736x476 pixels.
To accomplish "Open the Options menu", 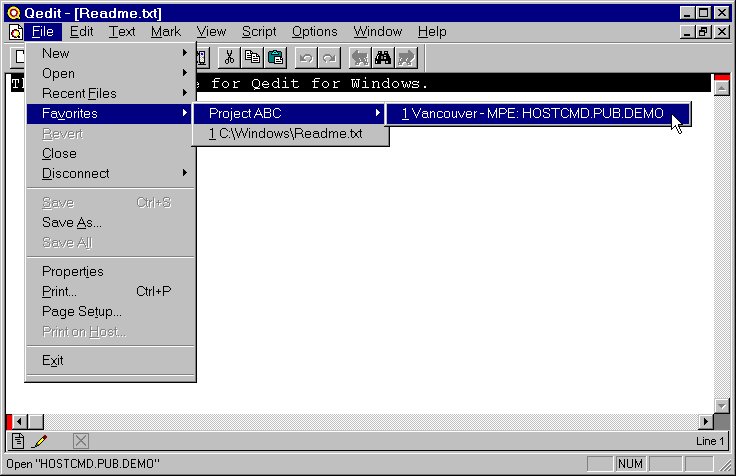I will point(314,32).
